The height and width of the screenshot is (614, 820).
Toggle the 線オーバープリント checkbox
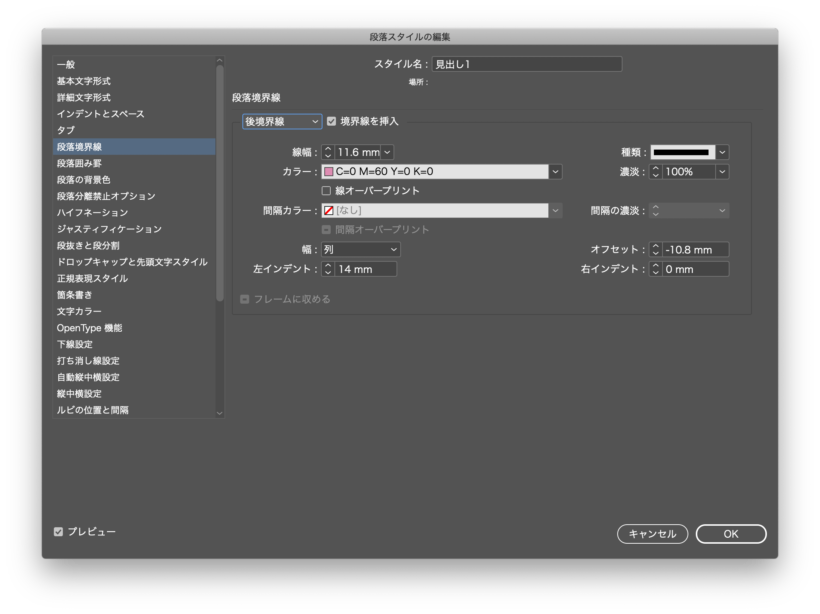pos(327,190)
